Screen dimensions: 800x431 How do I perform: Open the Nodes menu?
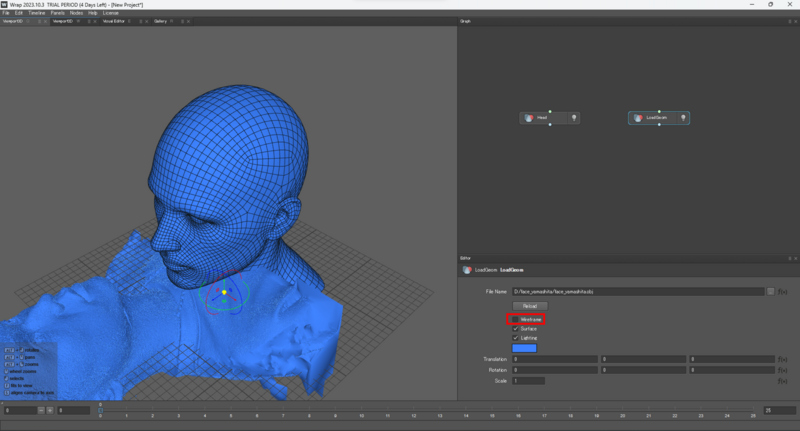[76, 13]
